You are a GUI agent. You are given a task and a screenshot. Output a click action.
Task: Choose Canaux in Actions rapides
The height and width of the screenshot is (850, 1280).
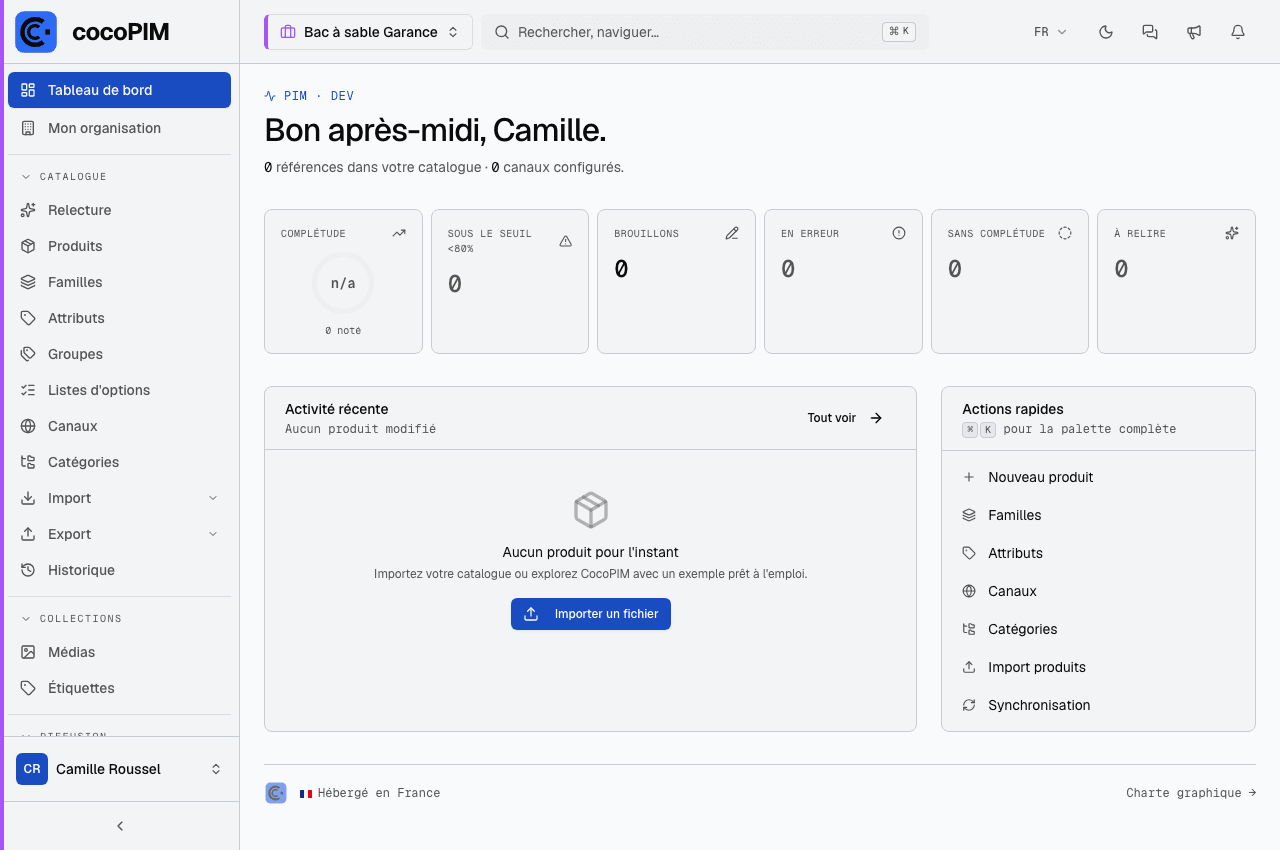[x=1098, y=591]
